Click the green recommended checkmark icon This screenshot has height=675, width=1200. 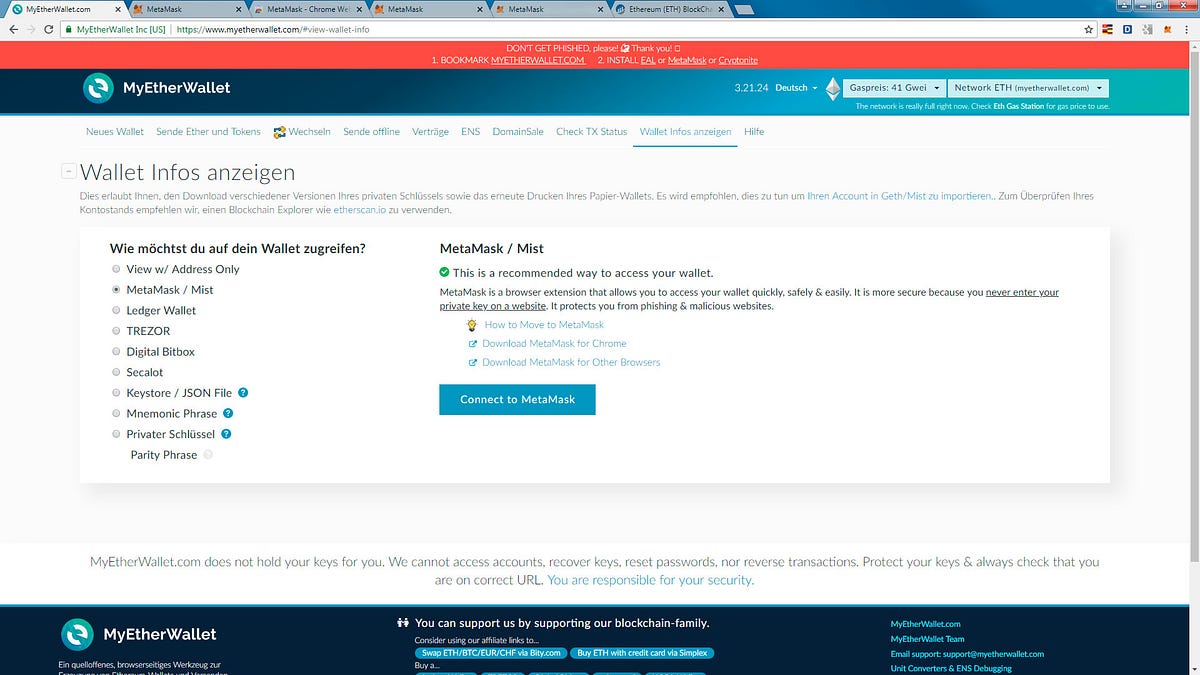point(445,272)
